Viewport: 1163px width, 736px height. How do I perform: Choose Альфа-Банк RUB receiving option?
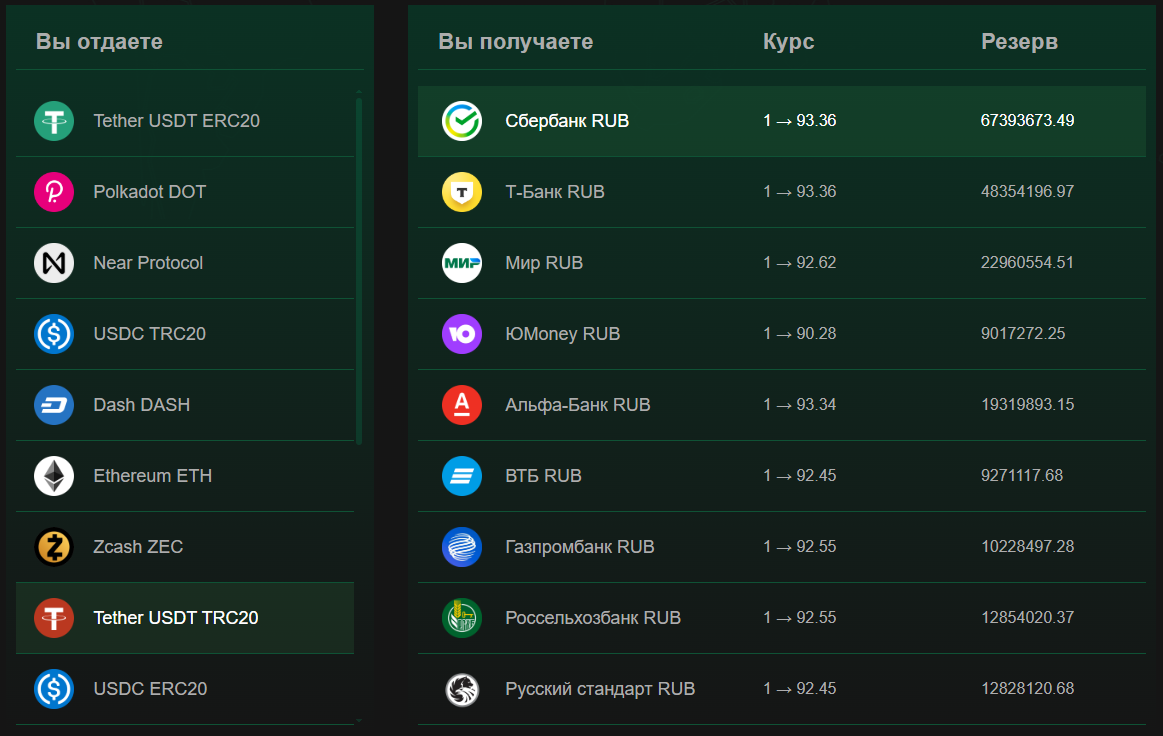782,405
